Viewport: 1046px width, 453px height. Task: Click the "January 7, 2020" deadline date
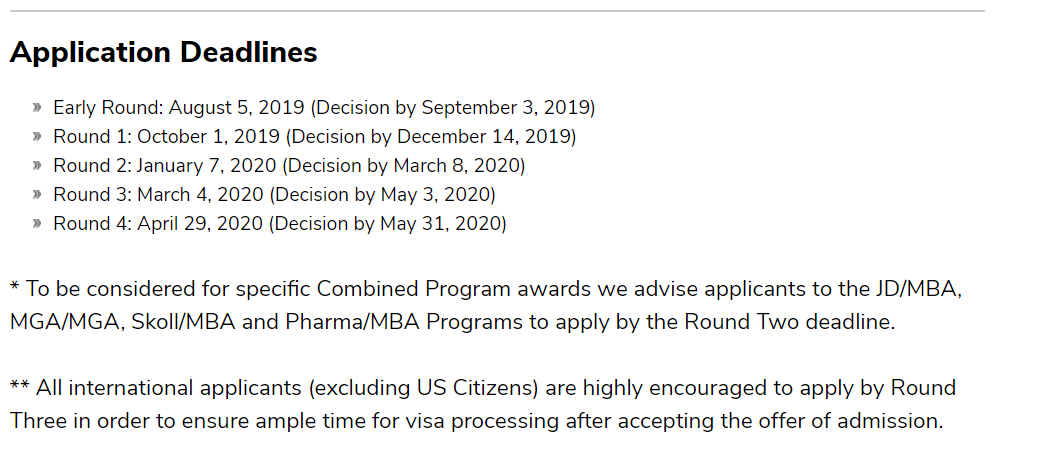(x=208, y=165)
